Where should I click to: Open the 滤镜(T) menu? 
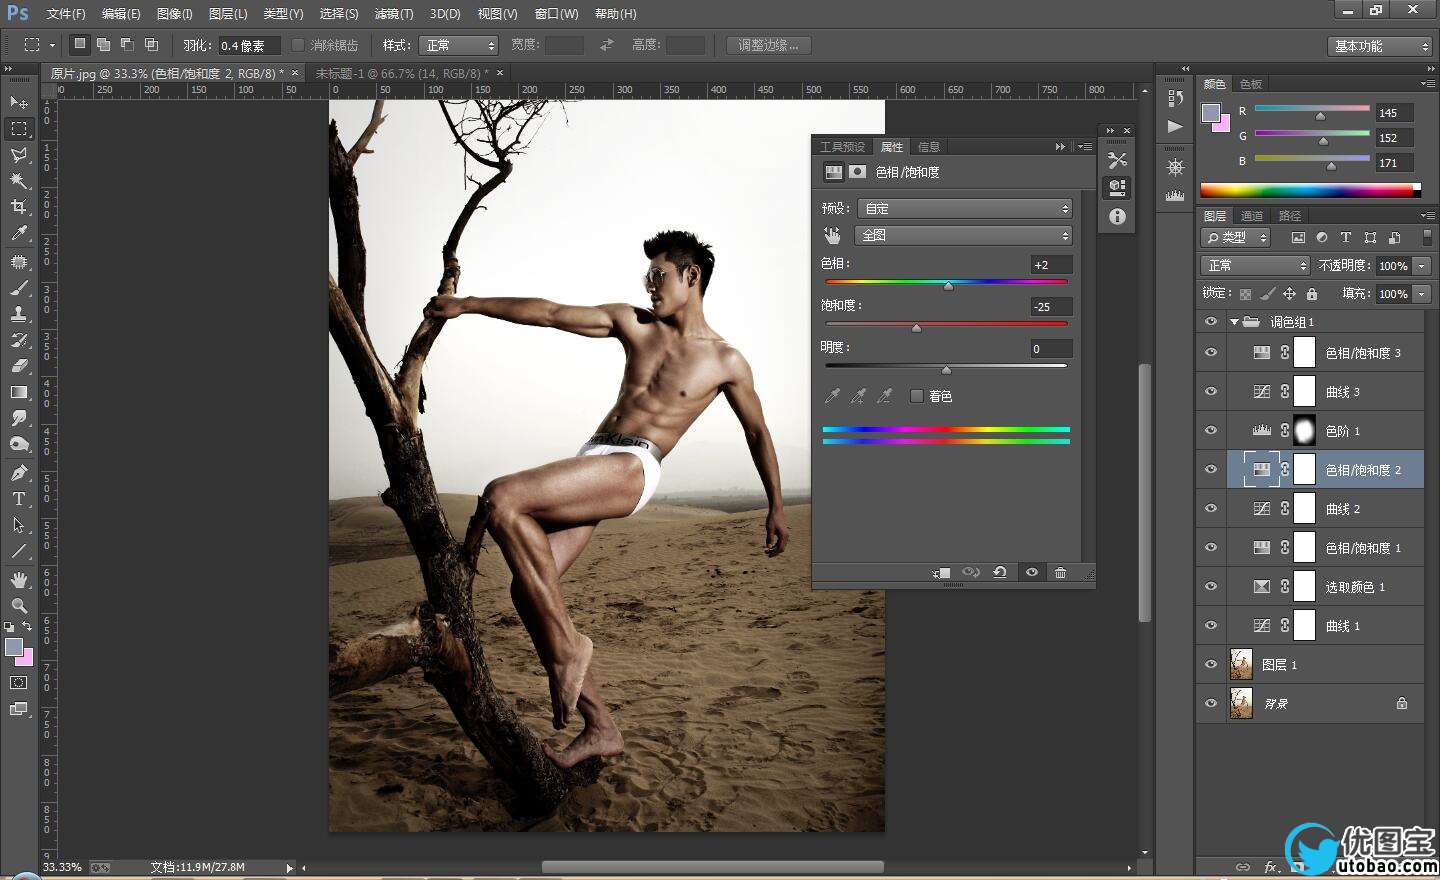393,14
